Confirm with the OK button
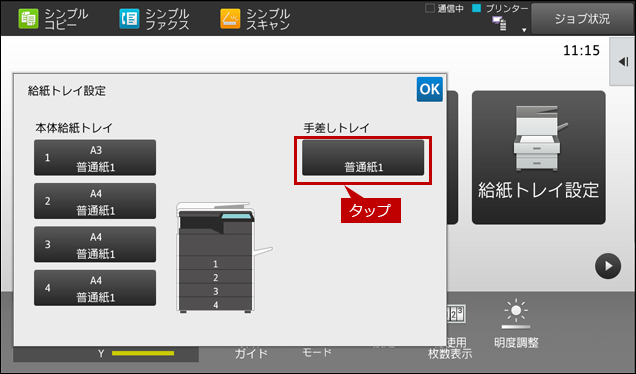The width and height of the screenshot is (636, 374). [430, 89]
